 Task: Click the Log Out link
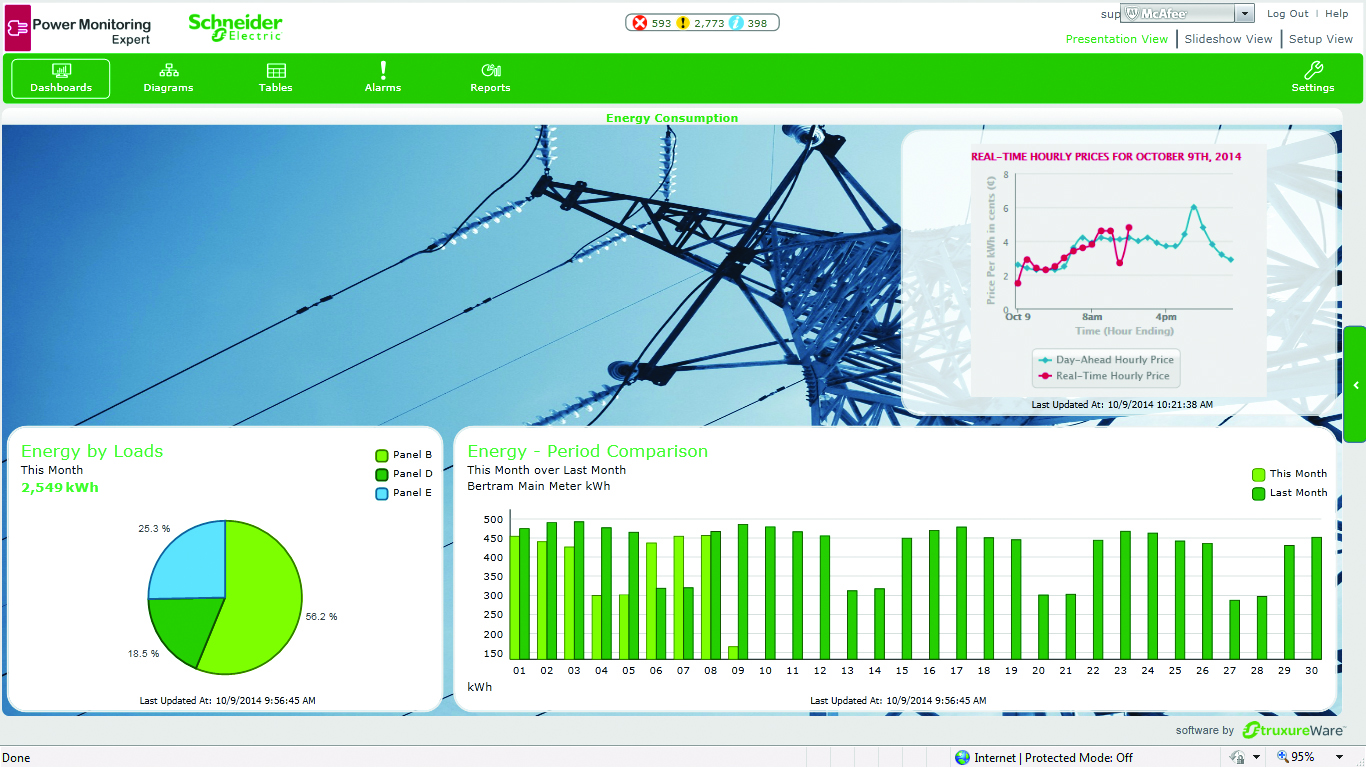pos(1287,14)
